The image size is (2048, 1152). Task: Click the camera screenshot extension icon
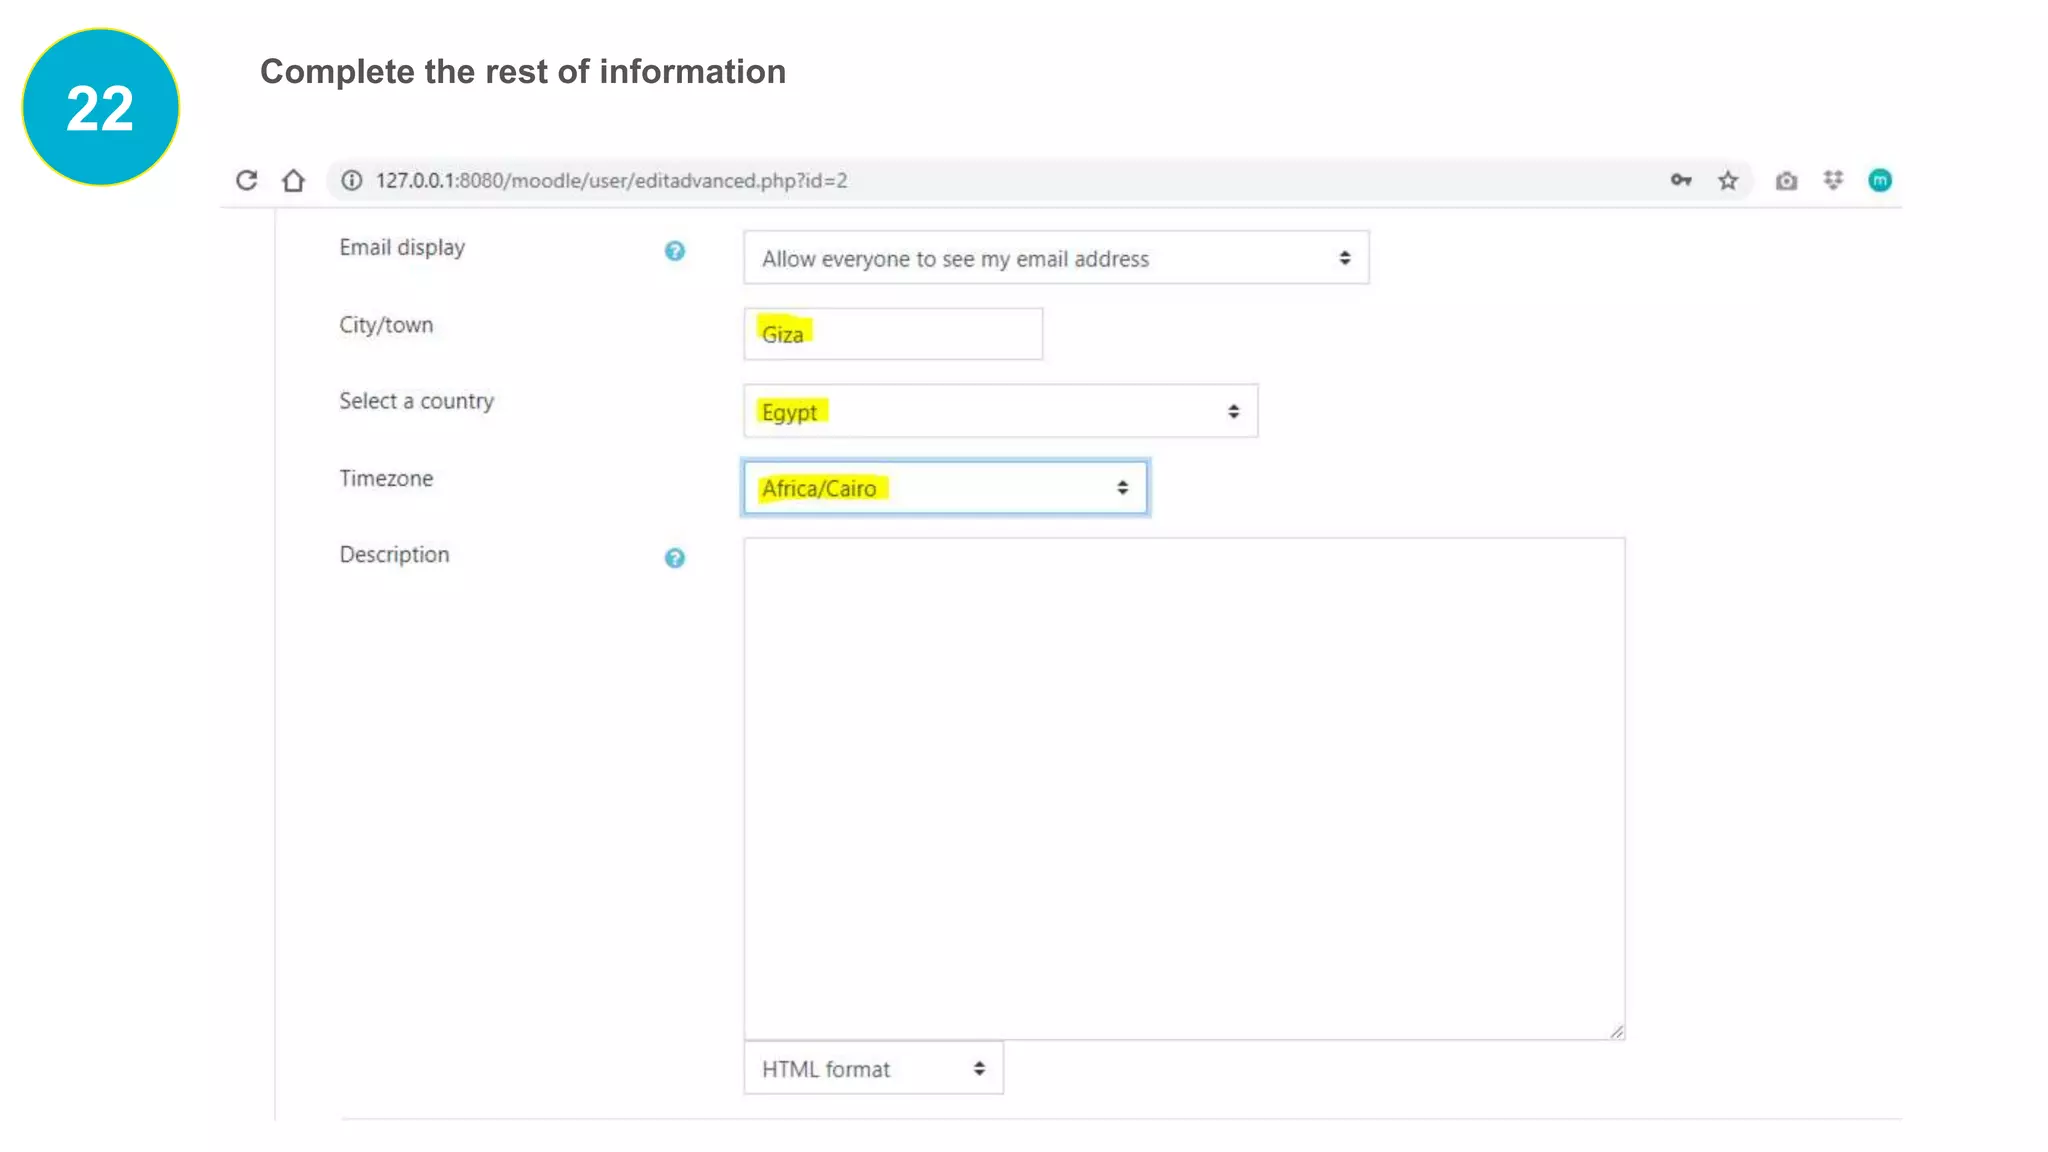tap(1786, 181)
